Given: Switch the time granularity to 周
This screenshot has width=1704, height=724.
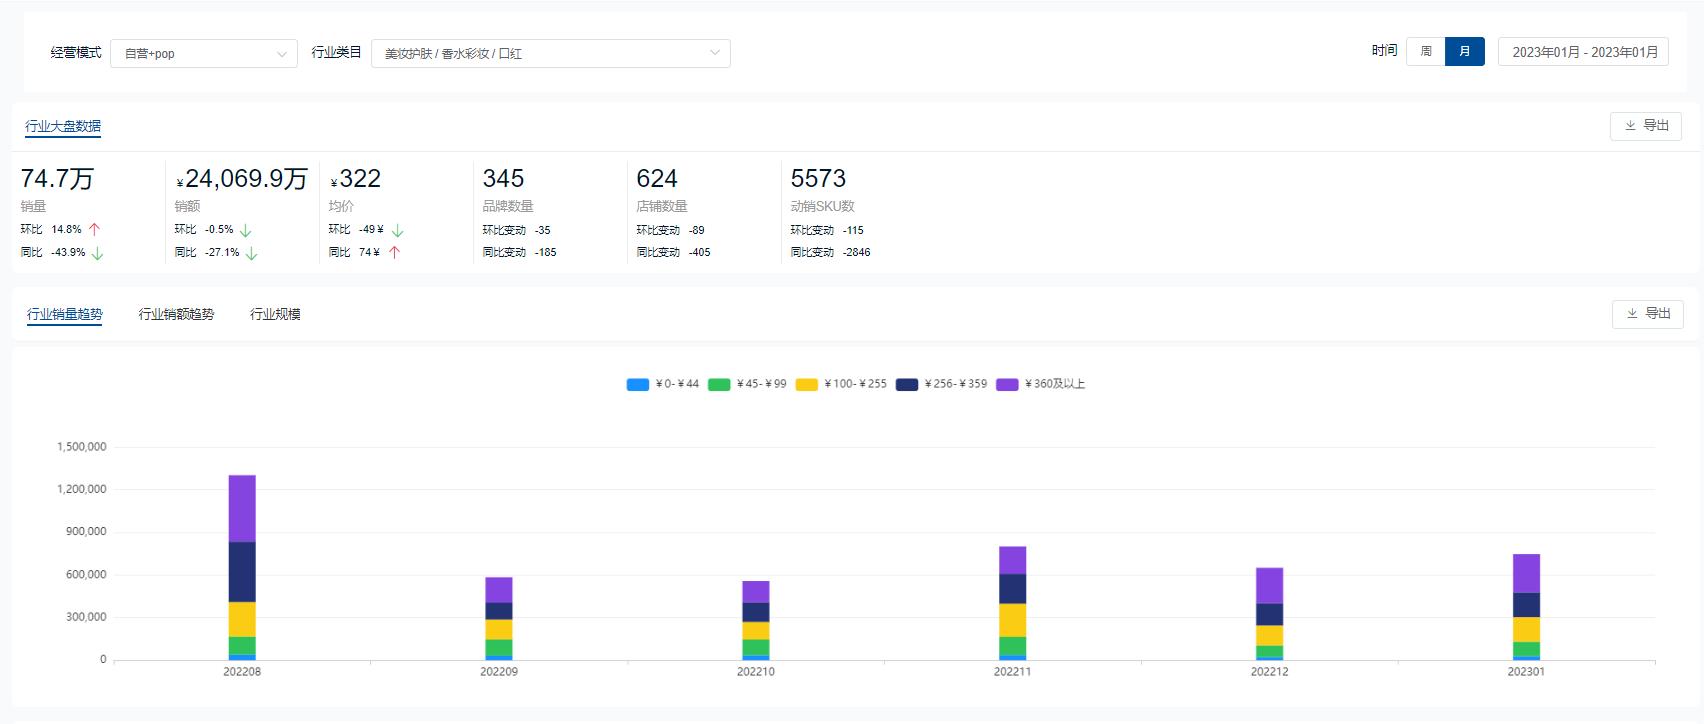Looking at the screenshot, I should pos(1426,51).
